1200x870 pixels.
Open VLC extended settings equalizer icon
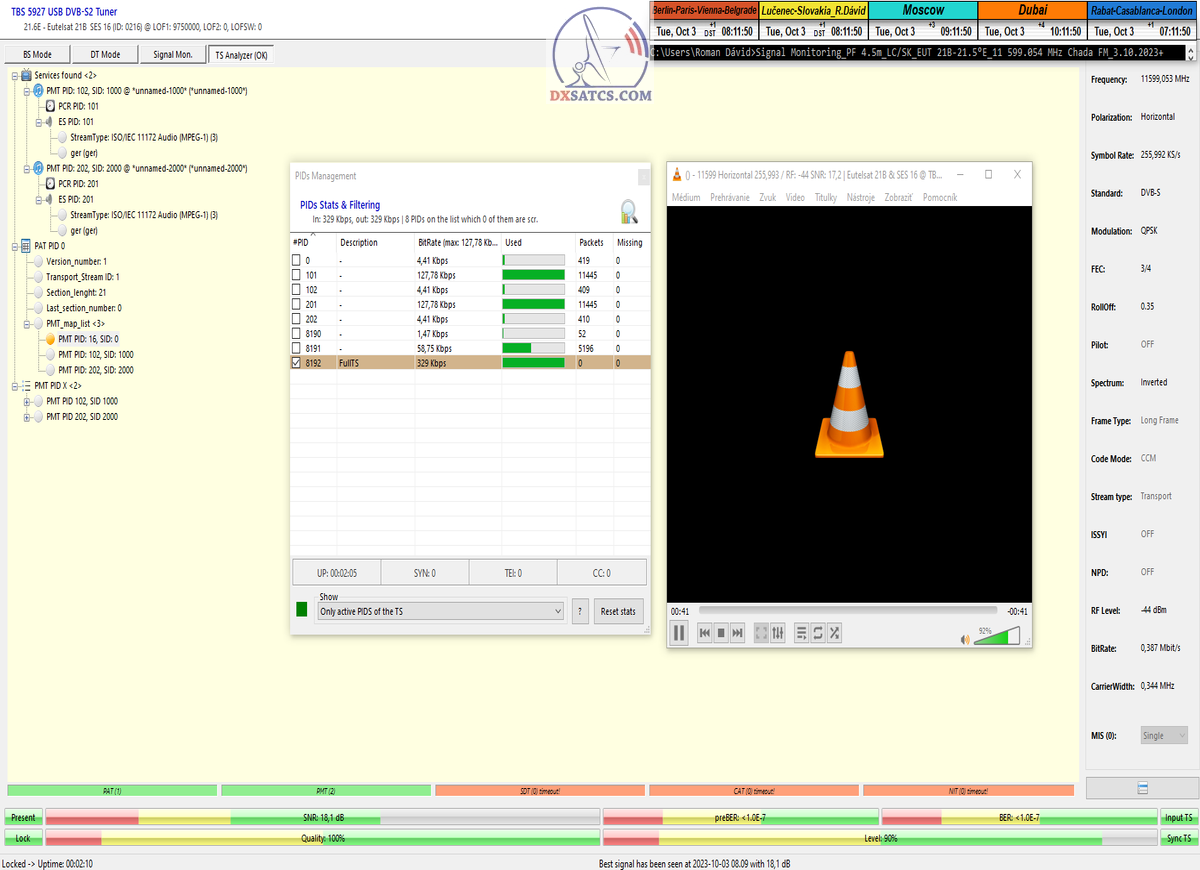pos(777,633)
